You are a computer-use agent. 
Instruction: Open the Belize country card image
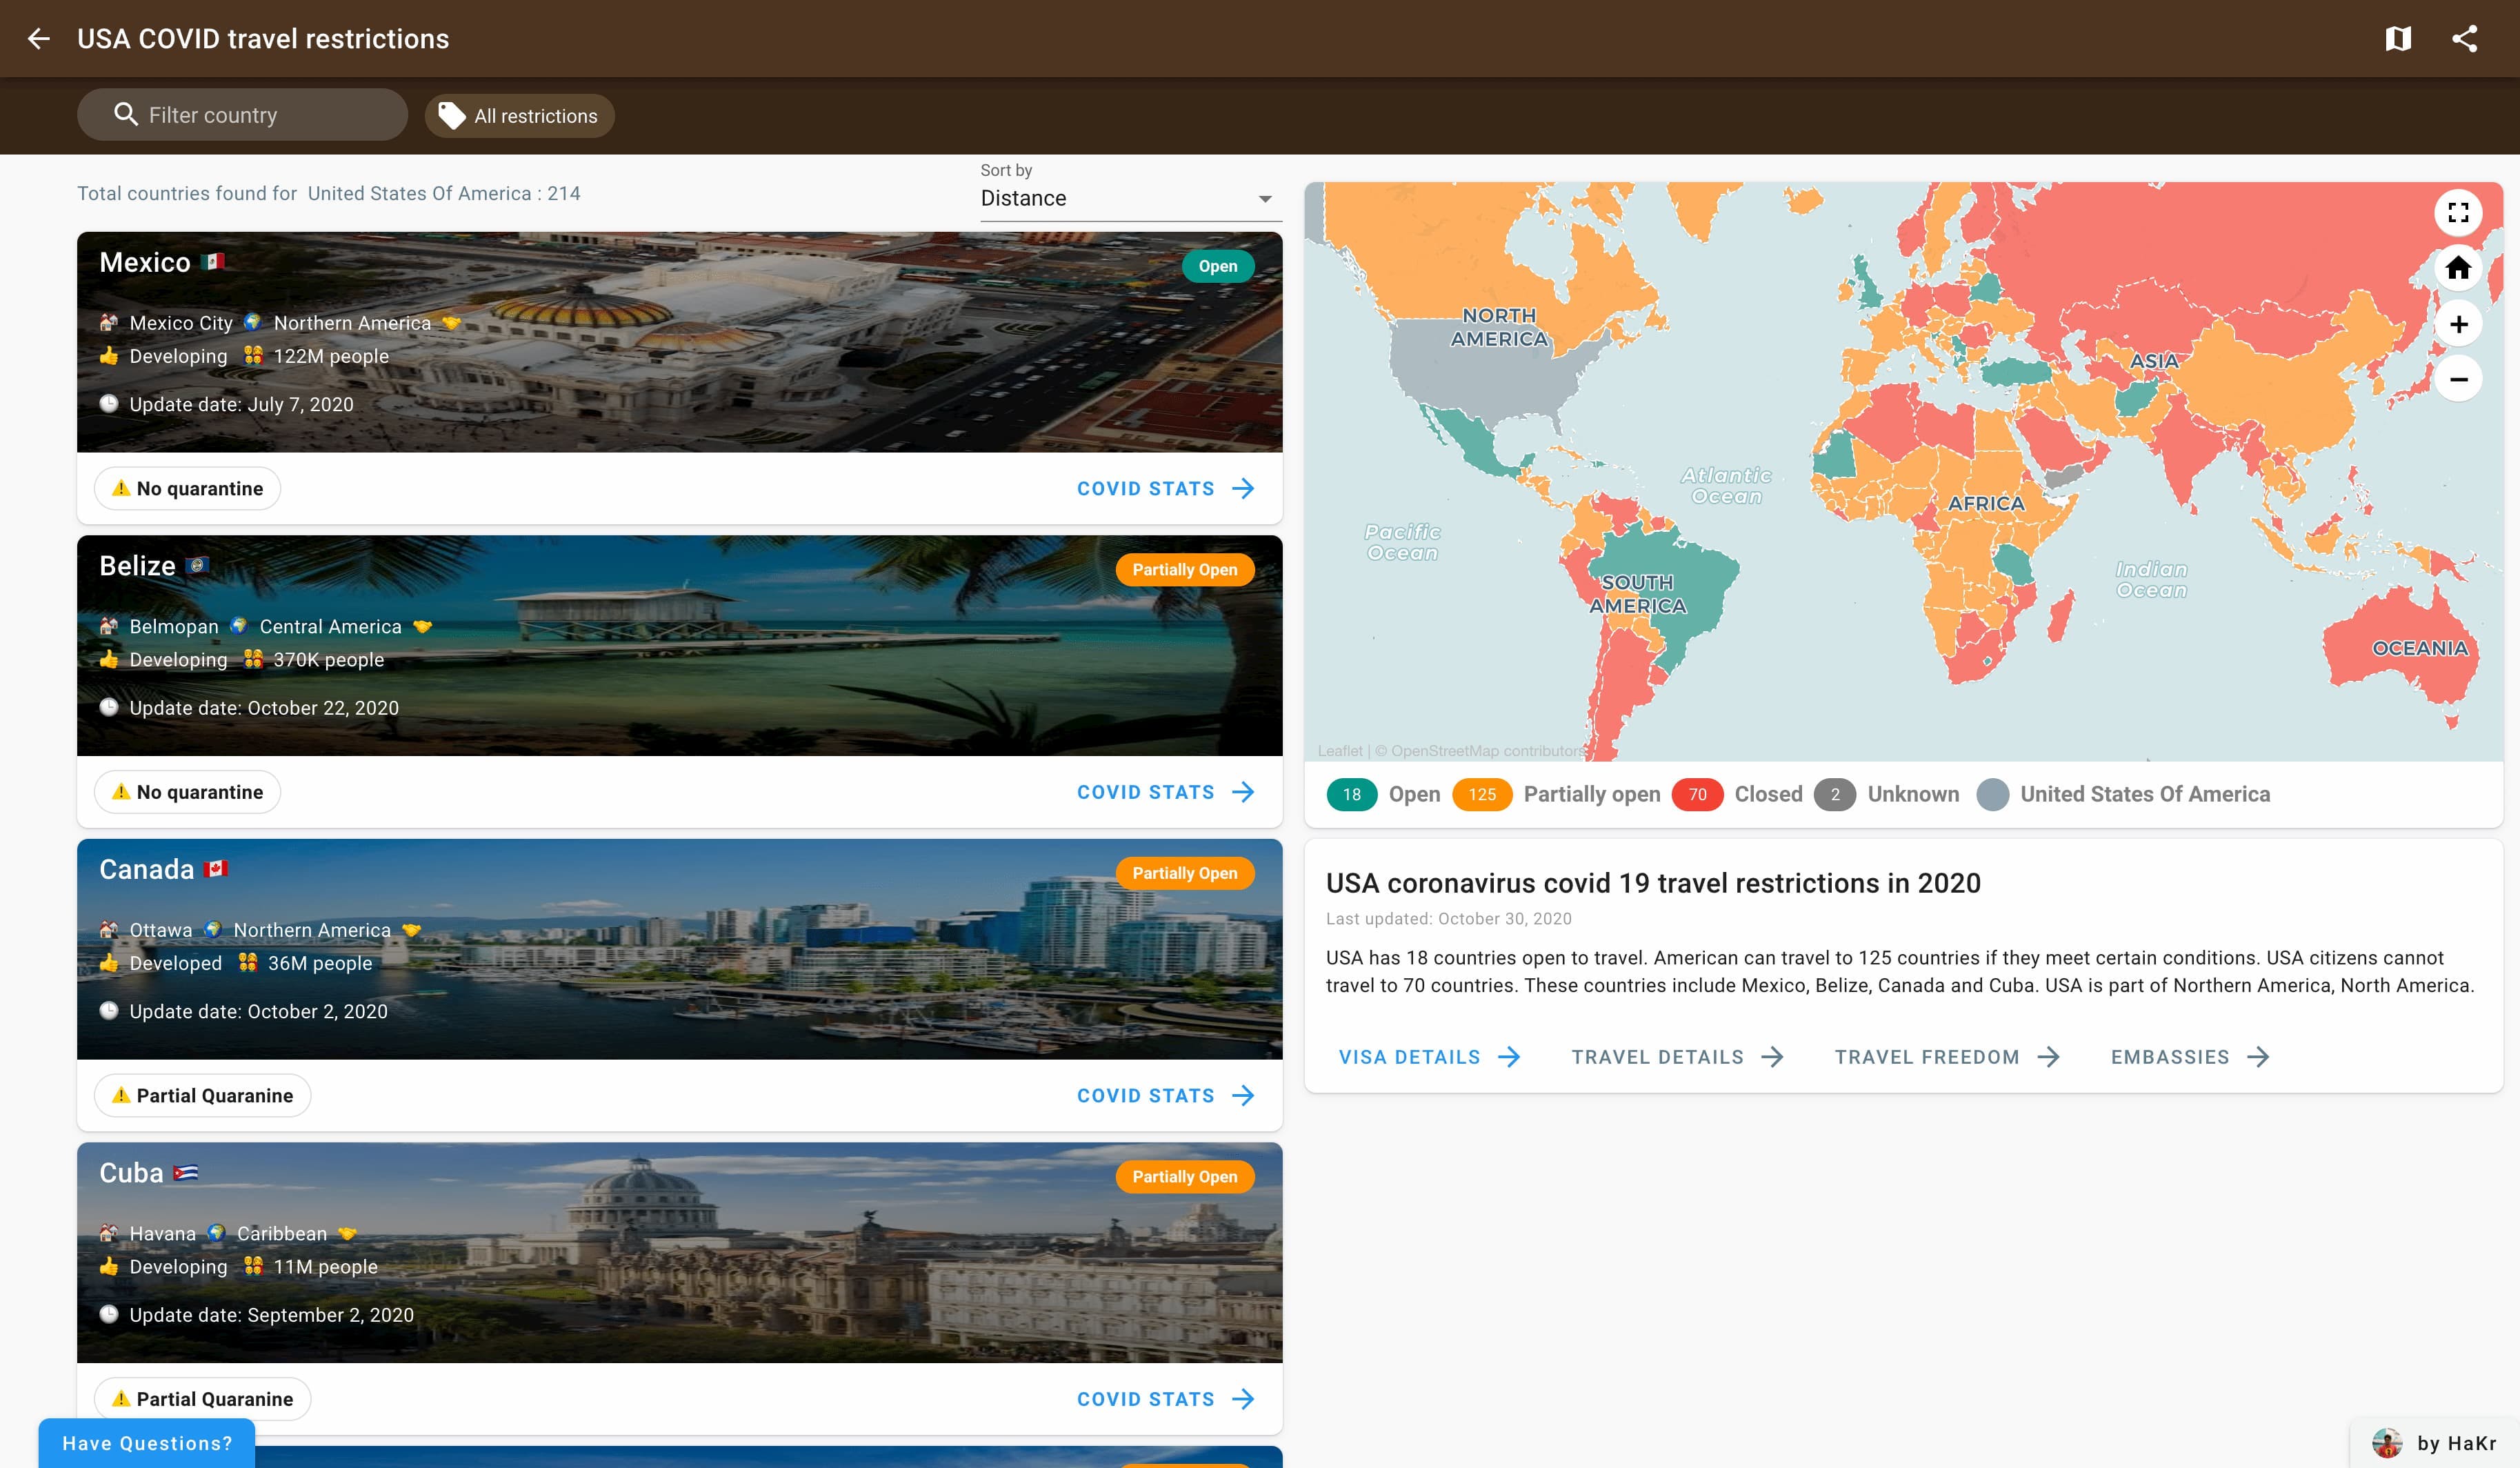tap(679, 645)
